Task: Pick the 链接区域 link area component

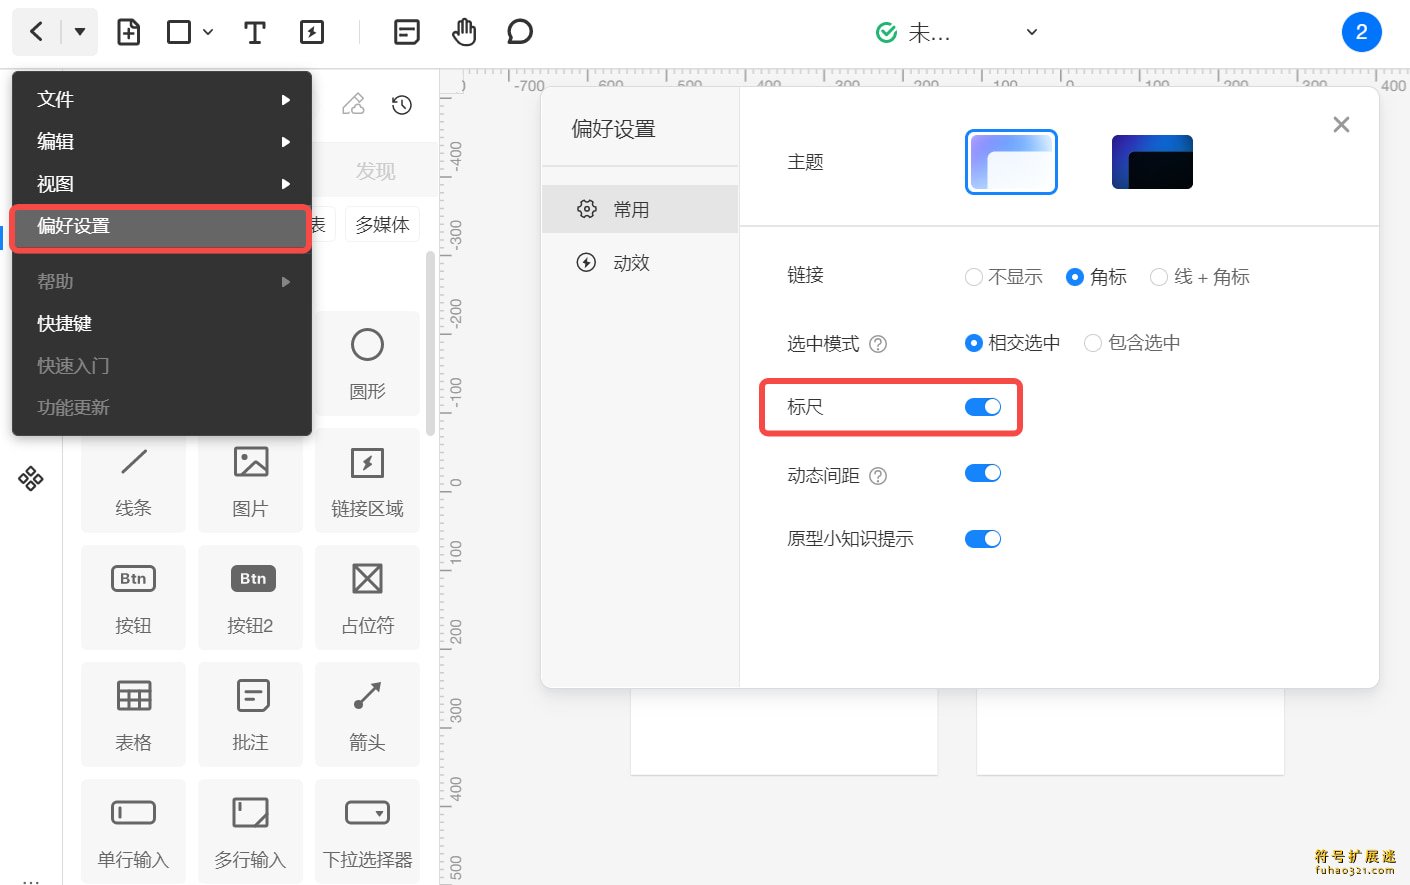Action: 367,481
